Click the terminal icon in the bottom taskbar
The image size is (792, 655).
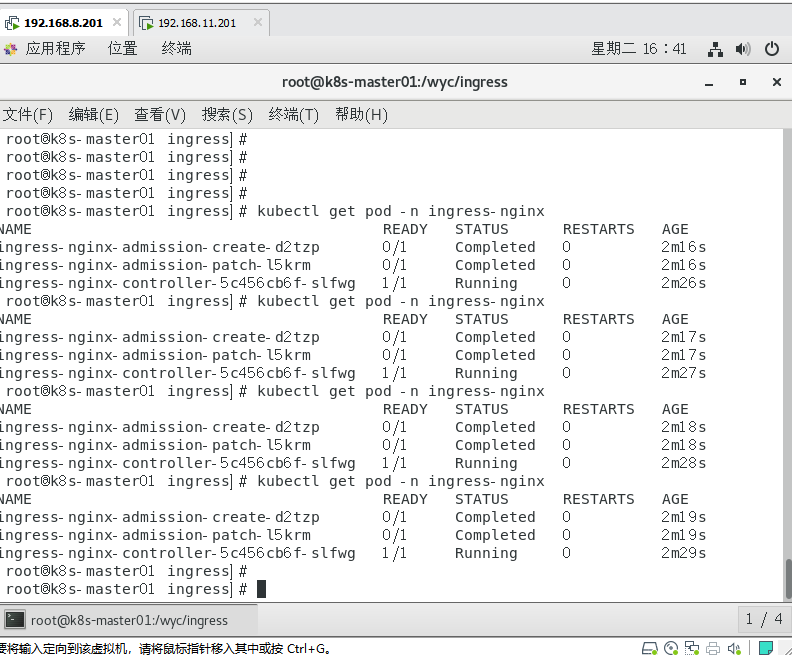[x=15, y=620]
